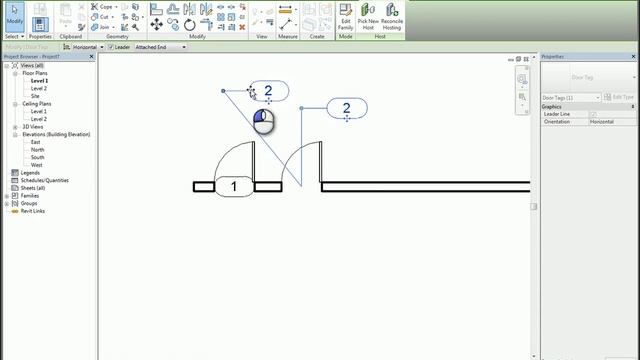
Task: Expand the Families tree node
Action: [x=7, y=196]
